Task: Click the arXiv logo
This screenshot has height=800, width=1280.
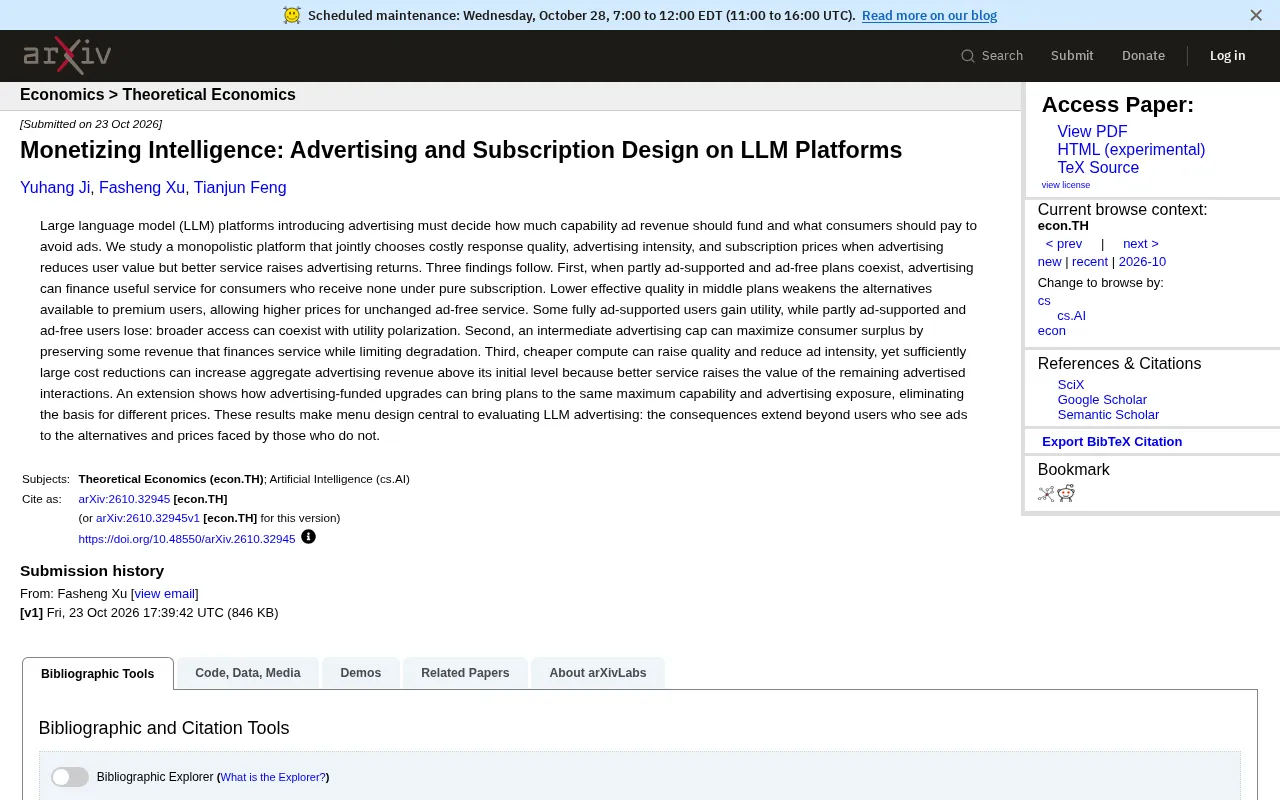Action: [x=67, y=56]
